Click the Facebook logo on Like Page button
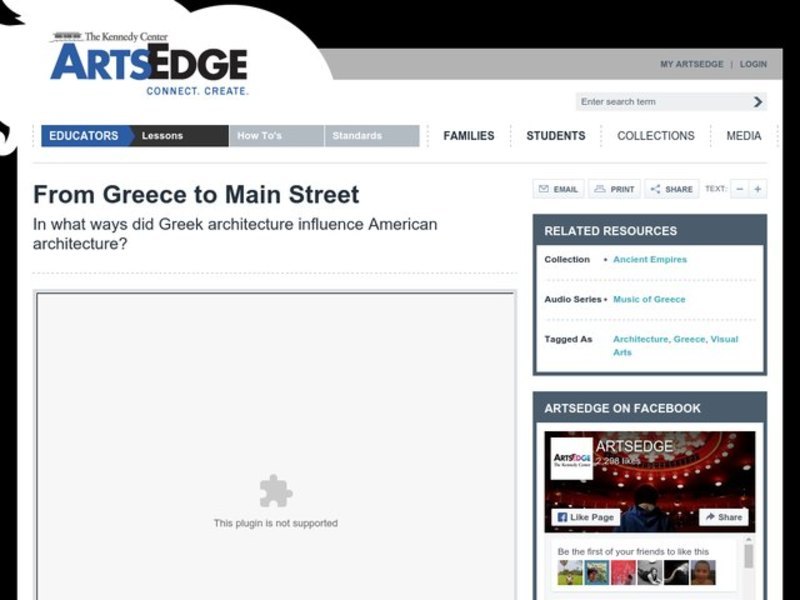This screenshot has height=600, width=800. 564,517
